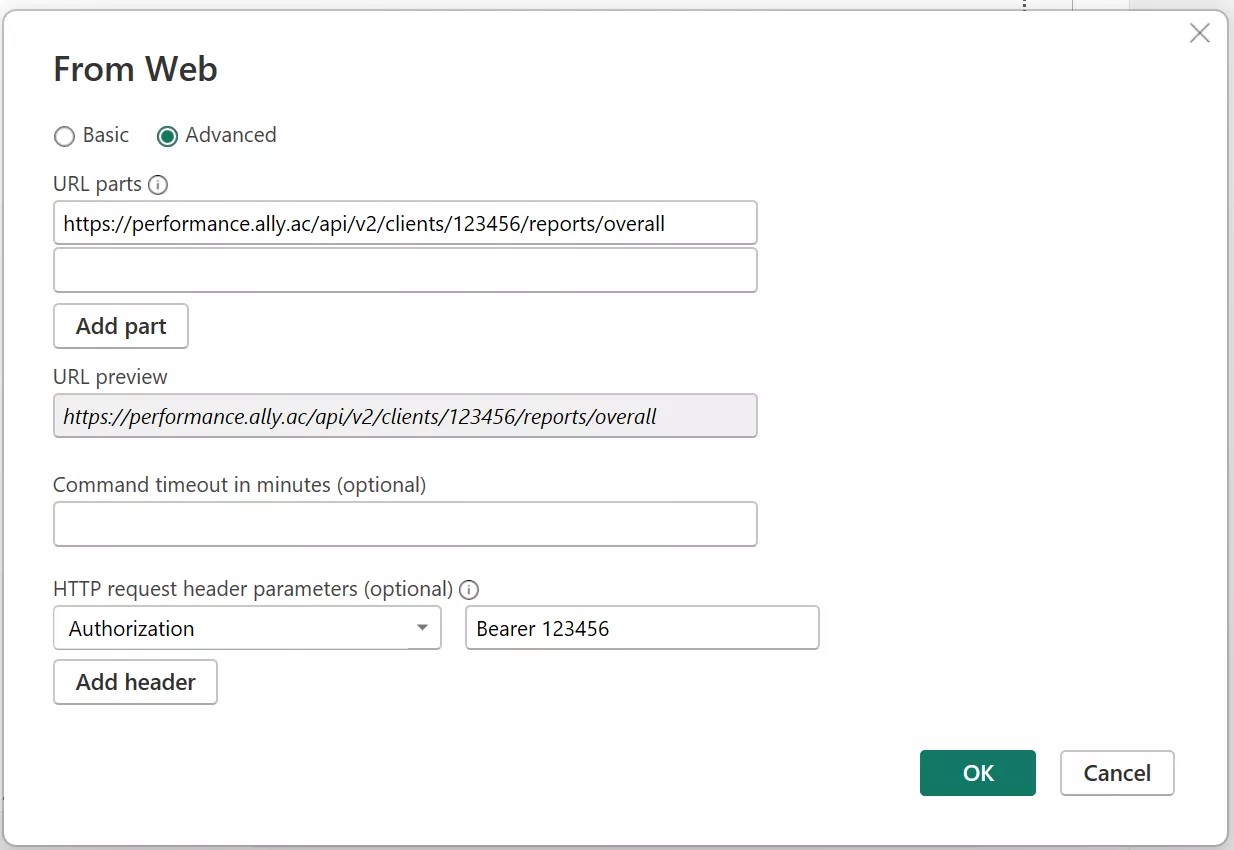This screenshot has height=850, width=1234.
Task: Click the From Web dialog heading
Action: coord(135,70)
